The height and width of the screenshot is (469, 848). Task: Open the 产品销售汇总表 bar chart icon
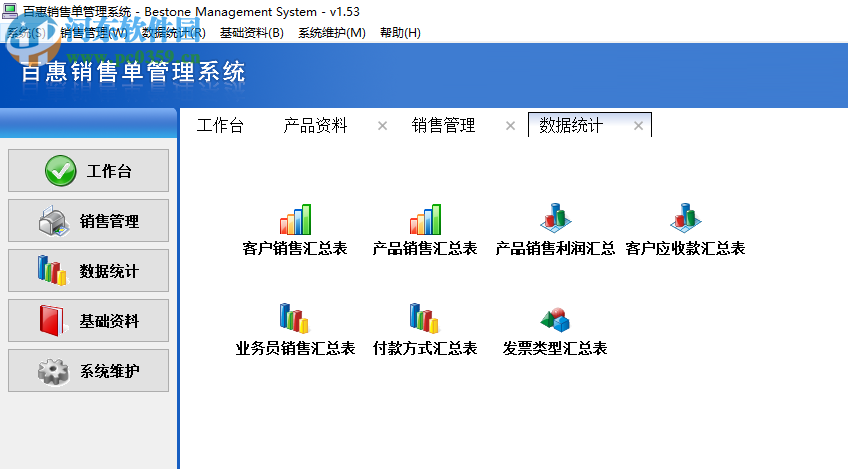click(x=425, y=219)
